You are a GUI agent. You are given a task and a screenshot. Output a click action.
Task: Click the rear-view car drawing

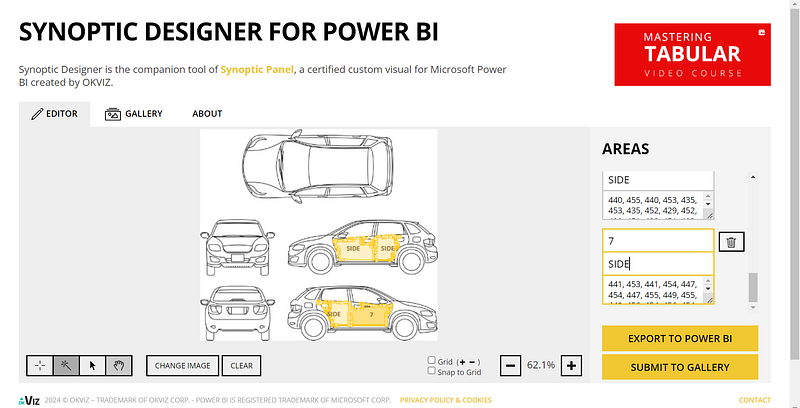[x=237, y=313]
